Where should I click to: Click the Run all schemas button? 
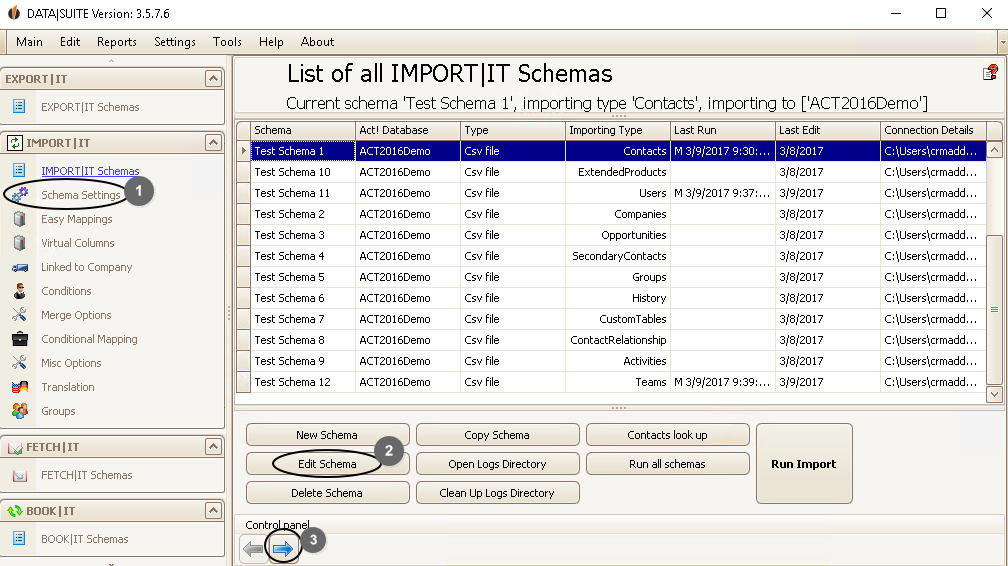[668, 464]
